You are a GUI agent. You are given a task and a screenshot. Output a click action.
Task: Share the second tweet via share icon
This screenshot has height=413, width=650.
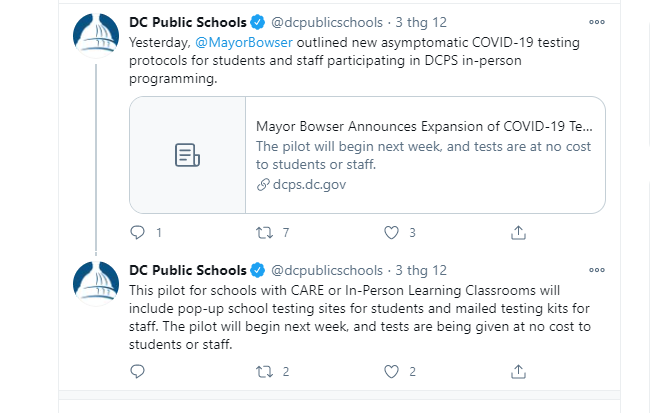click(x=518, y=372)
